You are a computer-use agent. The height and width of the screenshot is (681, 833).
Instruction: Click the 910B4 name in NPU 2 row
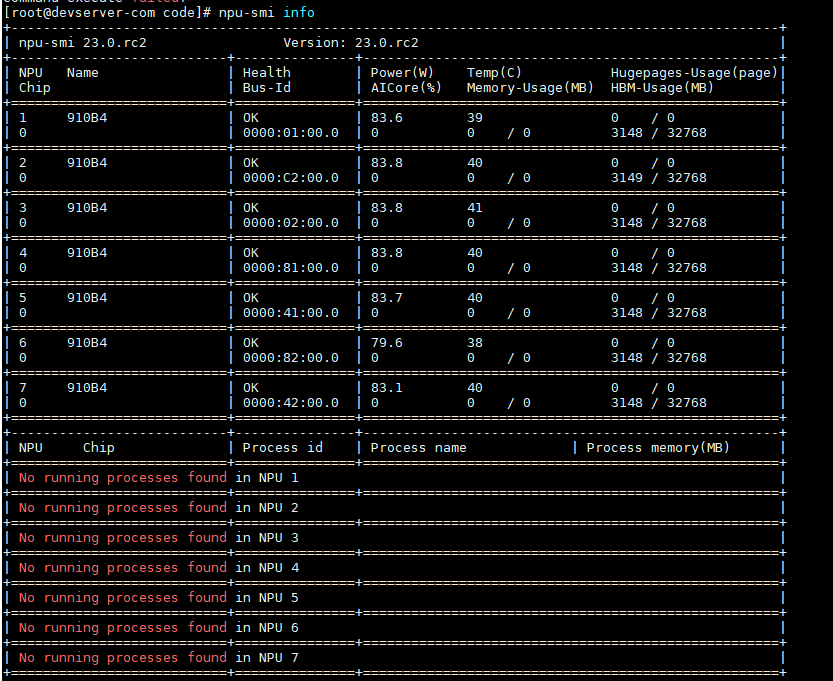pyautogui.click(x=87, y=163)
